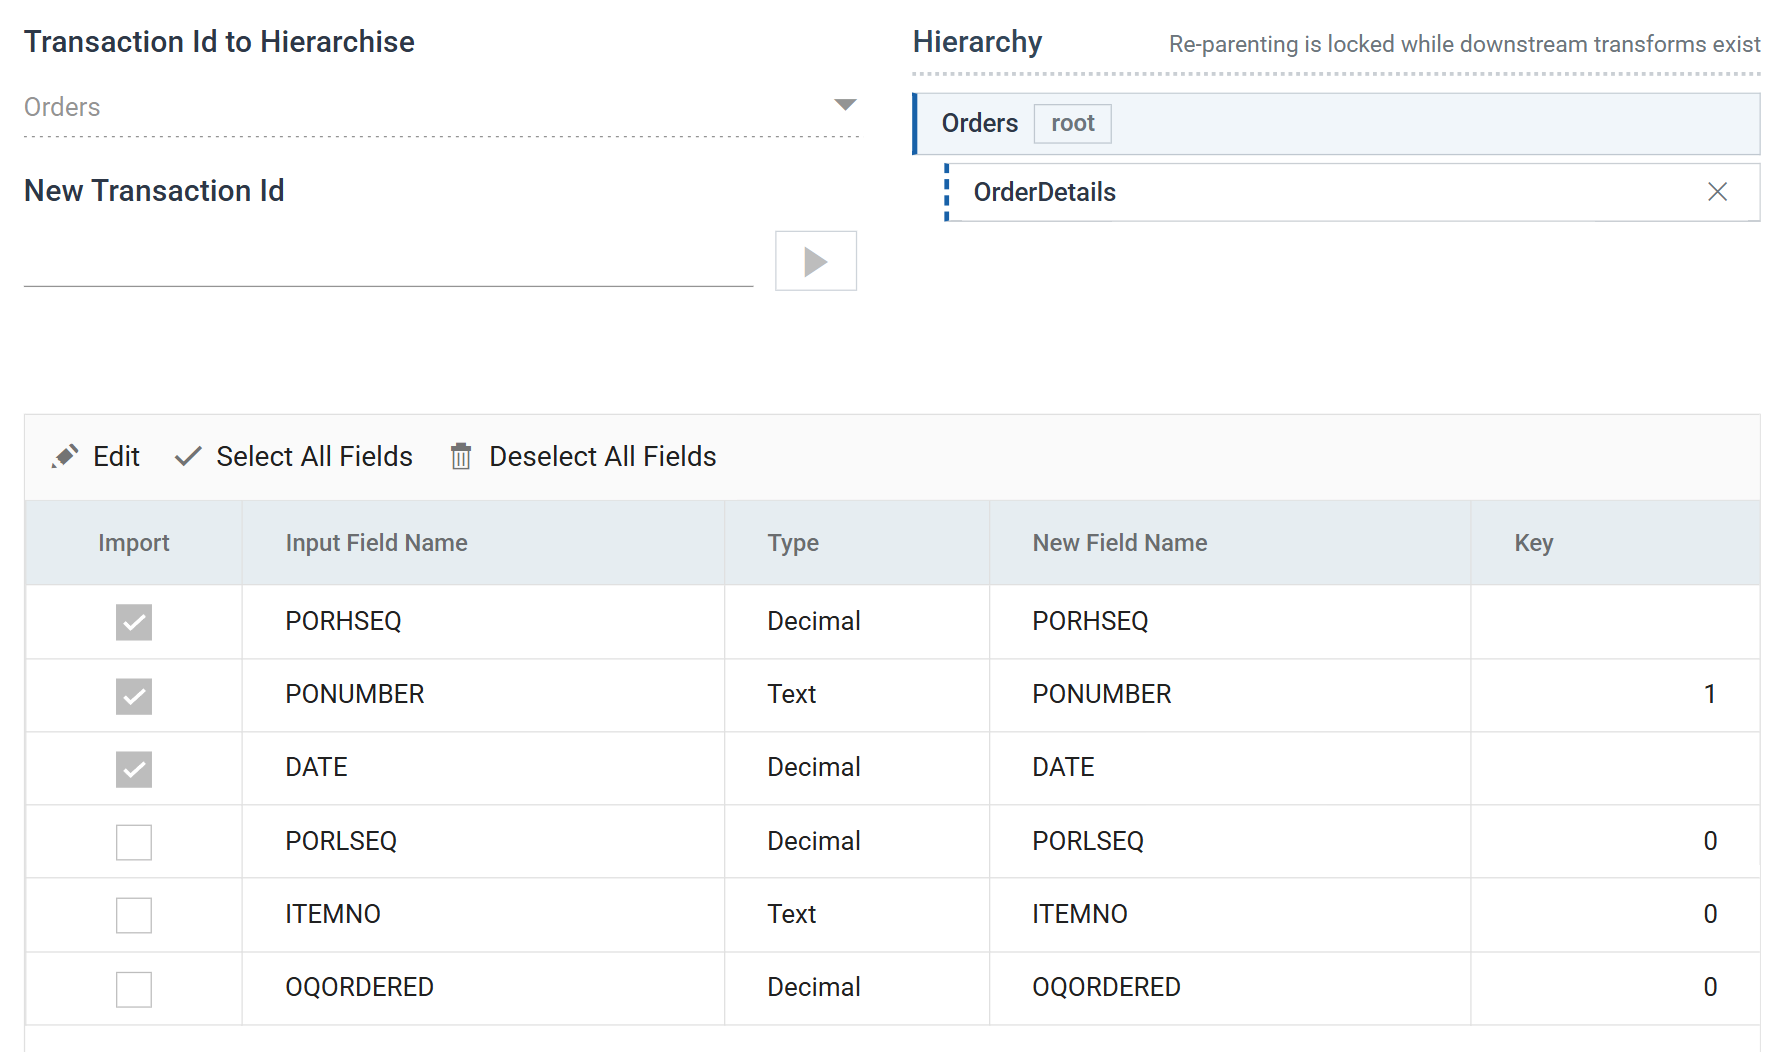
Task: Click the Decimal type cell for DATE
Action: coord(857,767)
